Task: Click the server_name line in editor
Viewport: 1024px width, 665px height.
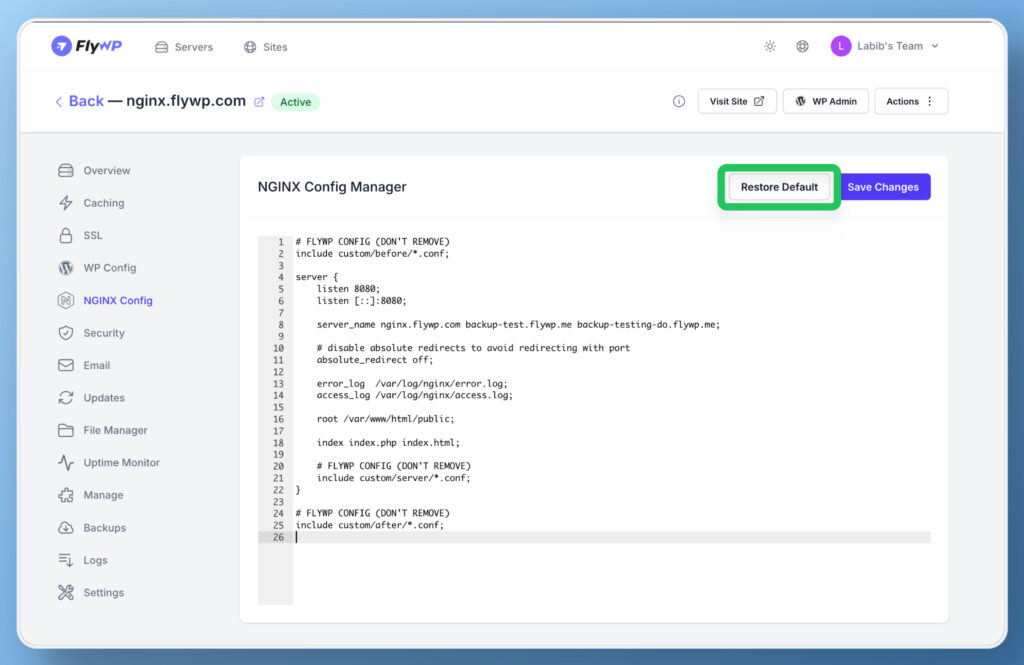Action: click(518, 325)
